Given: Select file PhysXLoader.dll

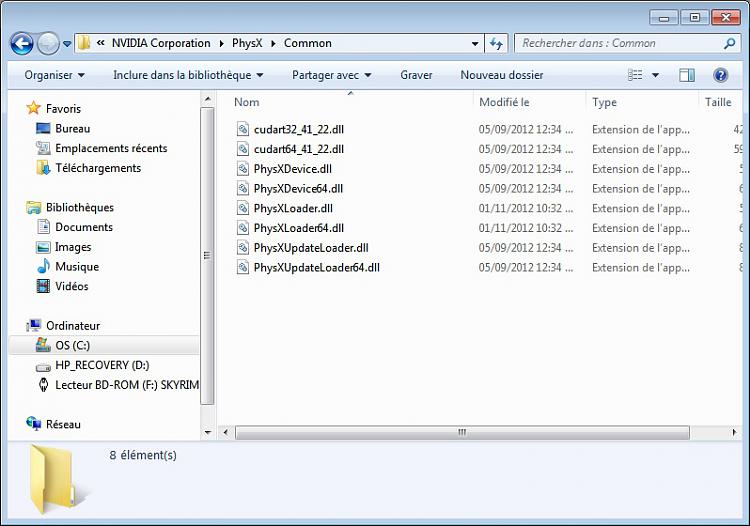Looking at the screenshot, I should tap(293, 208).
